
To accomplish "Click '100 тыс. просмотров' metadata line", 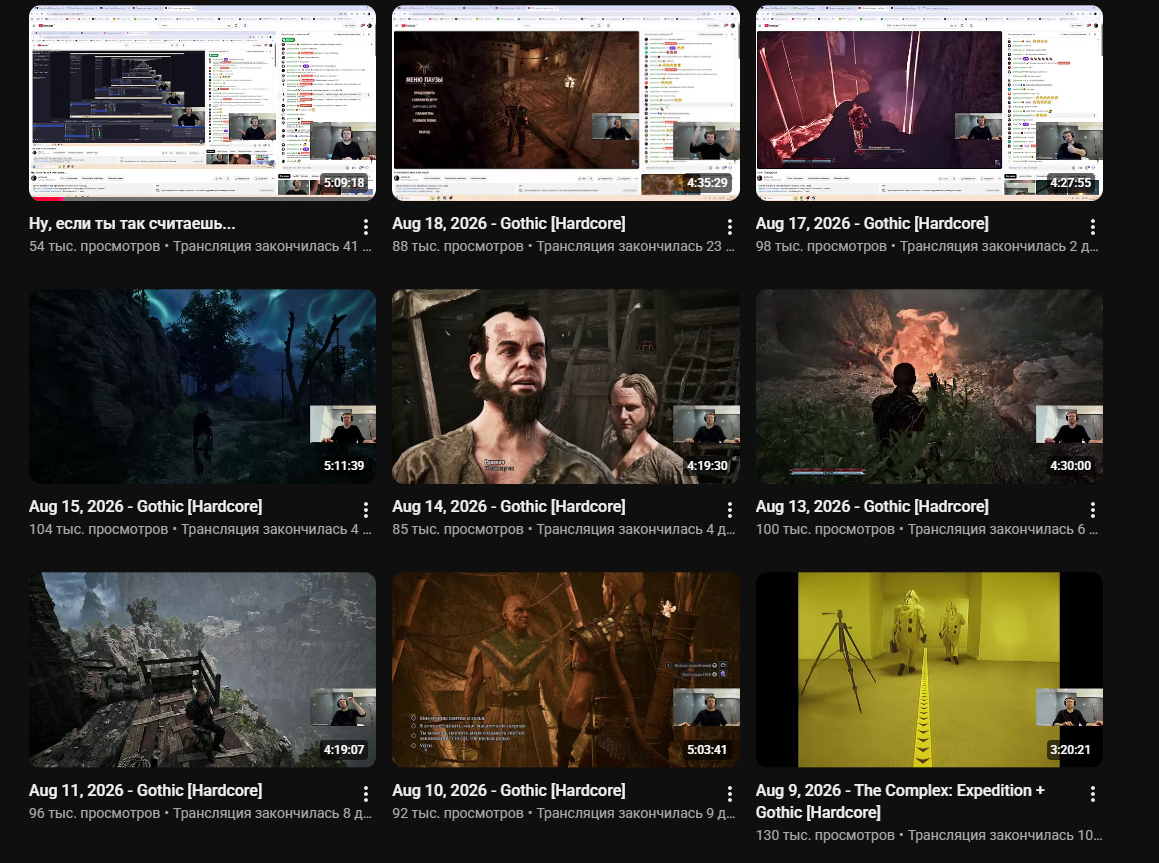I will point(927,529).
